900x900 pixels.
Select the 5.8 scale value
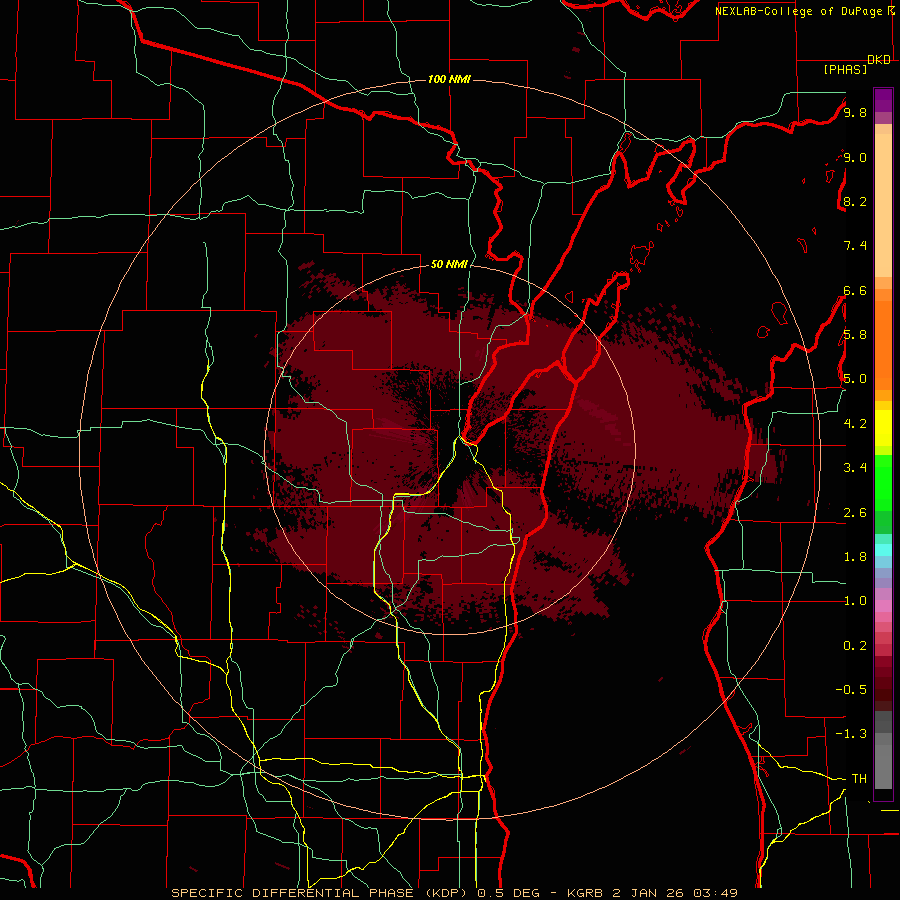[855, 335]
